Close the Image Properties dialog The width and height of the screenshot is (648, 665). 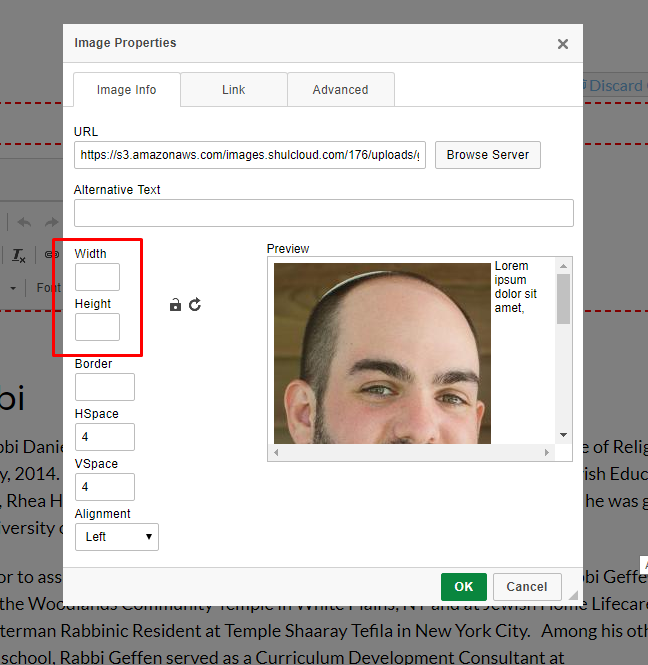pyautogui.click(x=563, y=44)
